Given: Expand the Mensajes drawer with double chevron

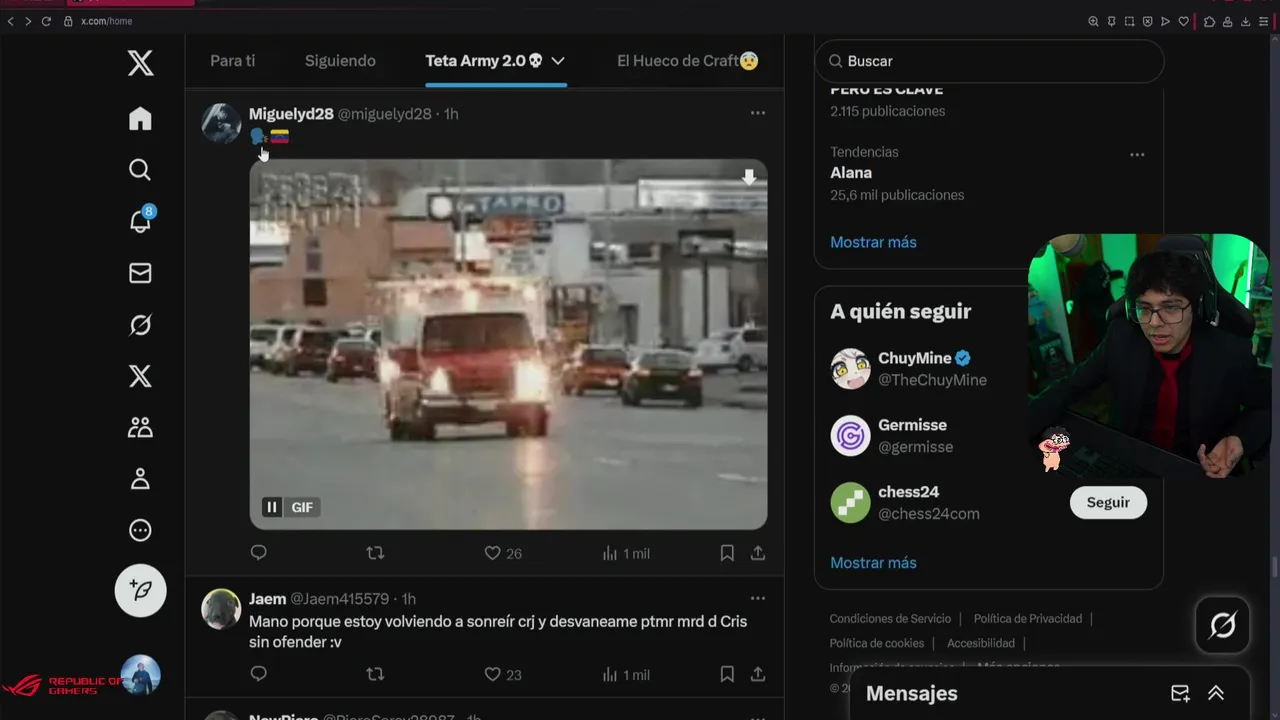Looking at the screenshot, I should [1216, 693].
